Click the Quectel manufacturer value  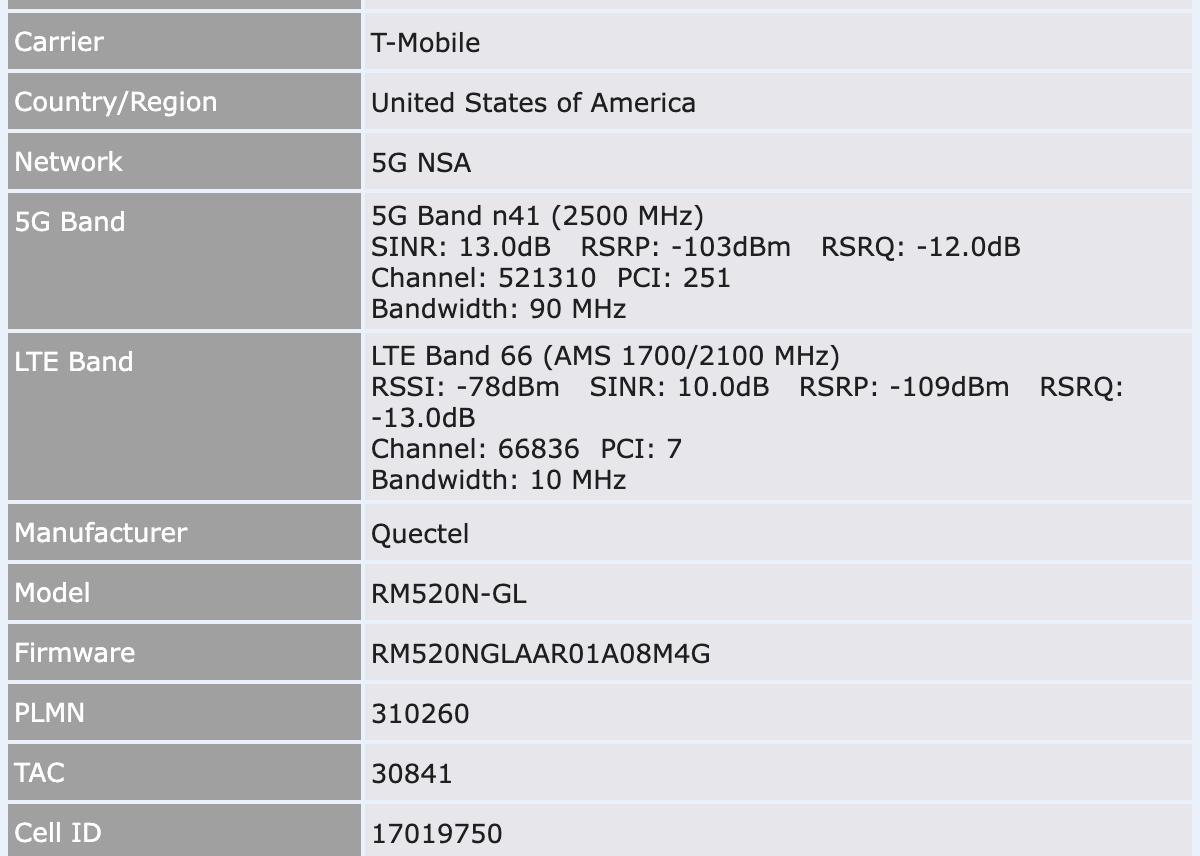tap(420, 534)
